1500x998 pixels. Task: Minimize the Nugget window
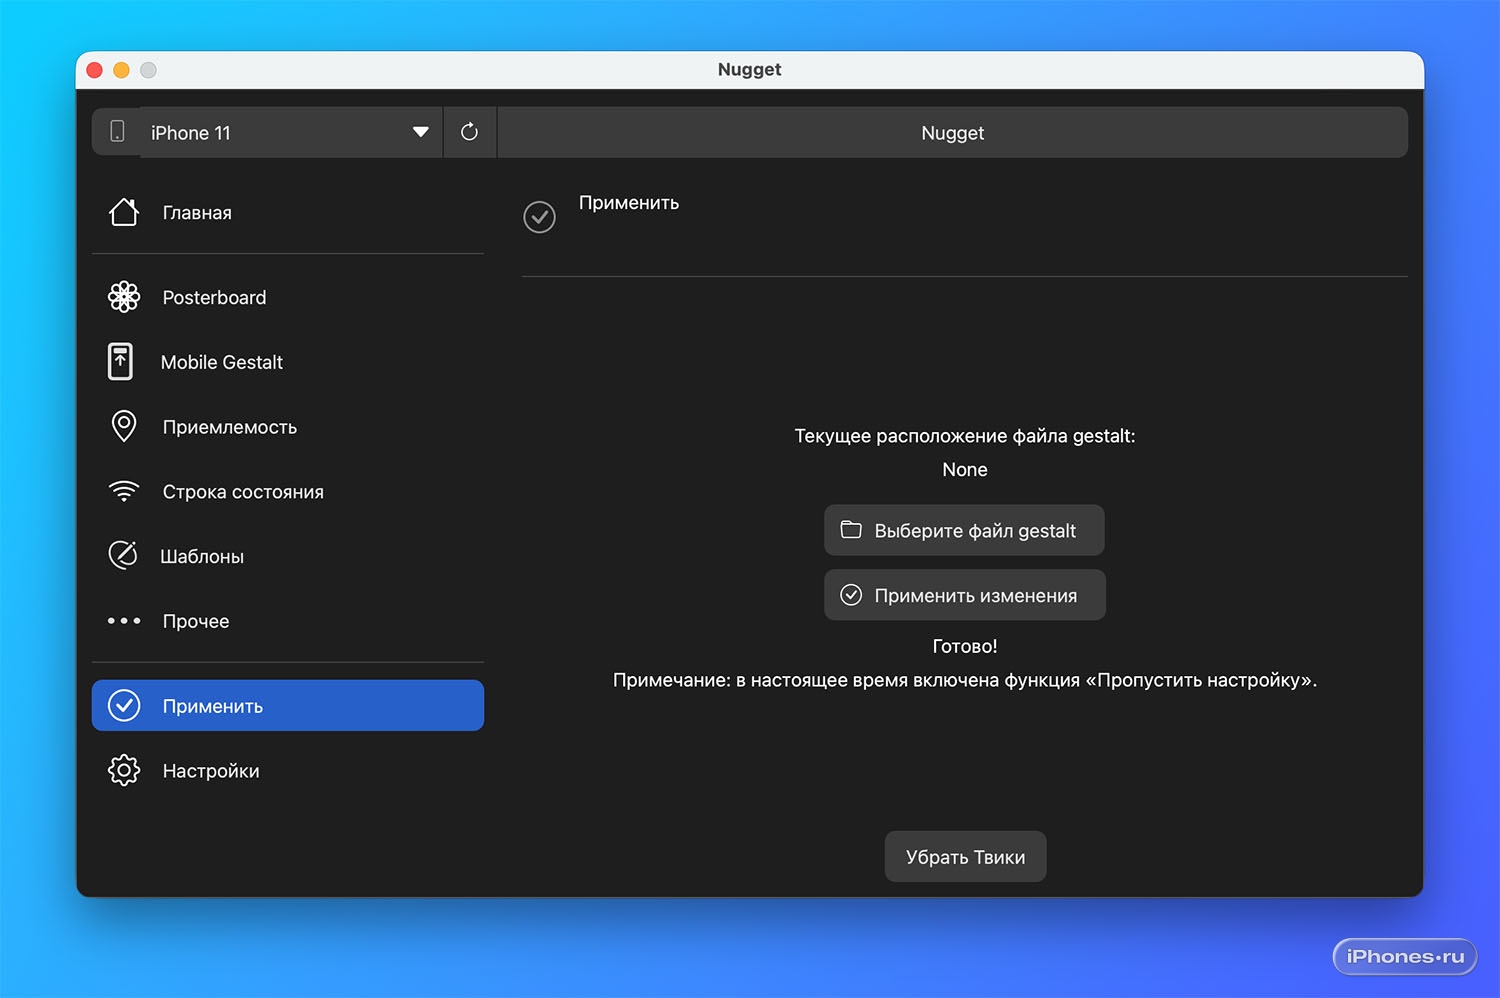[x=121, y=70]
